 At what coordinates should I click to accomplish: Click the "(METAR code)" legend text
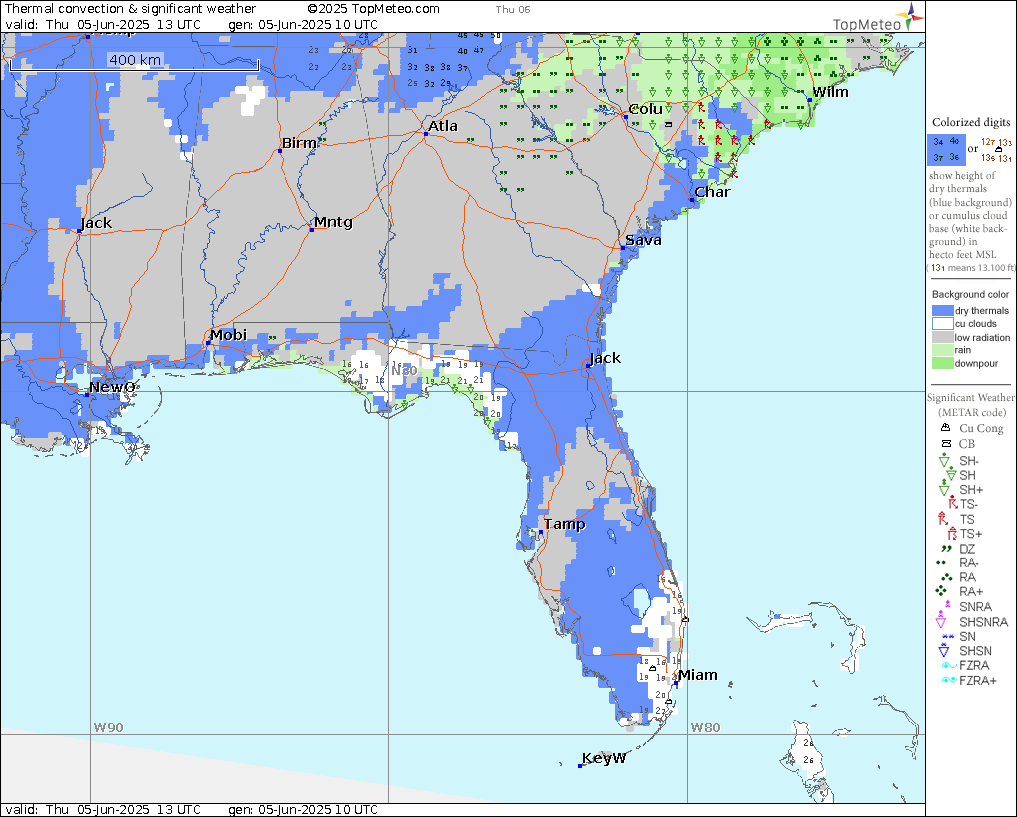(x=972, y=412)
